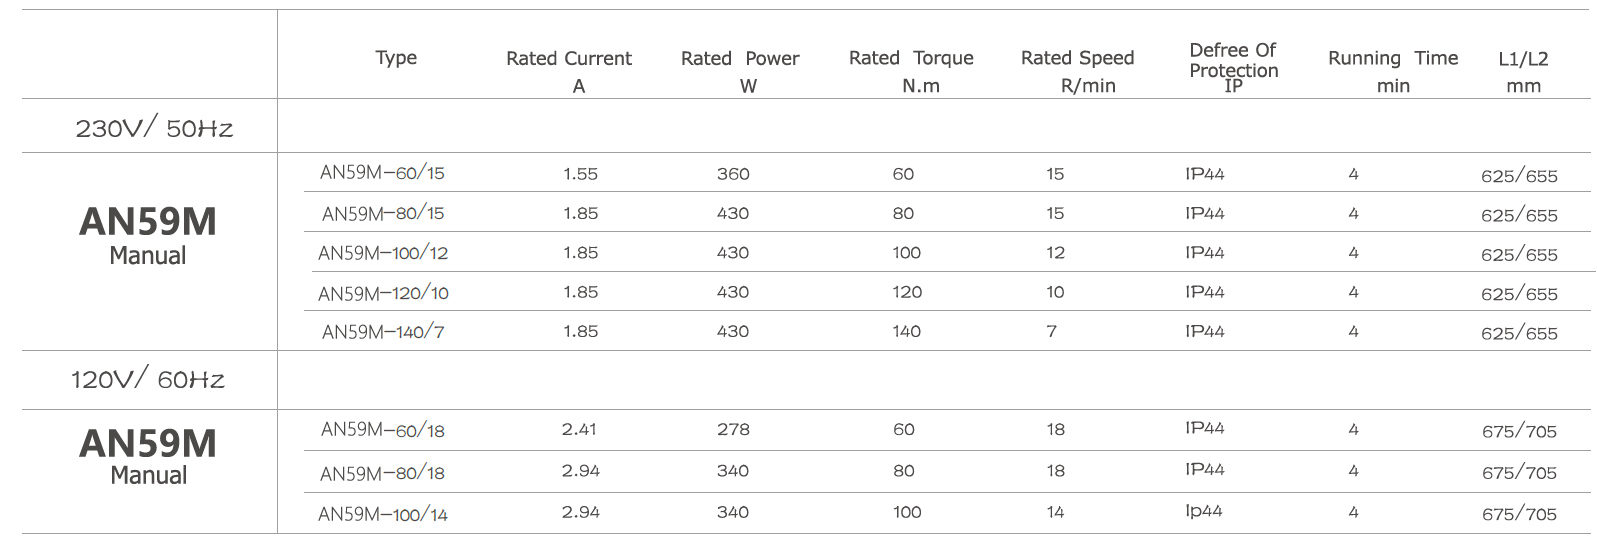Choose model AN59M-120/10

point(383,293)
